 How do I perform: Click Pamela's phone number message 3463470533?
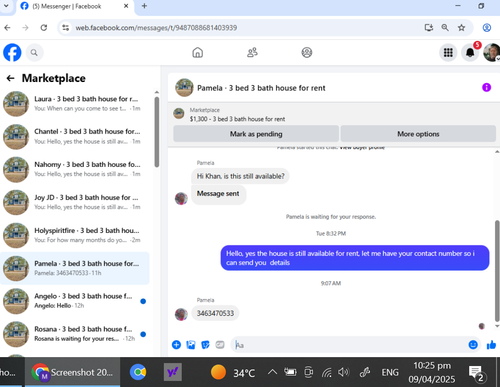[215, 313]
